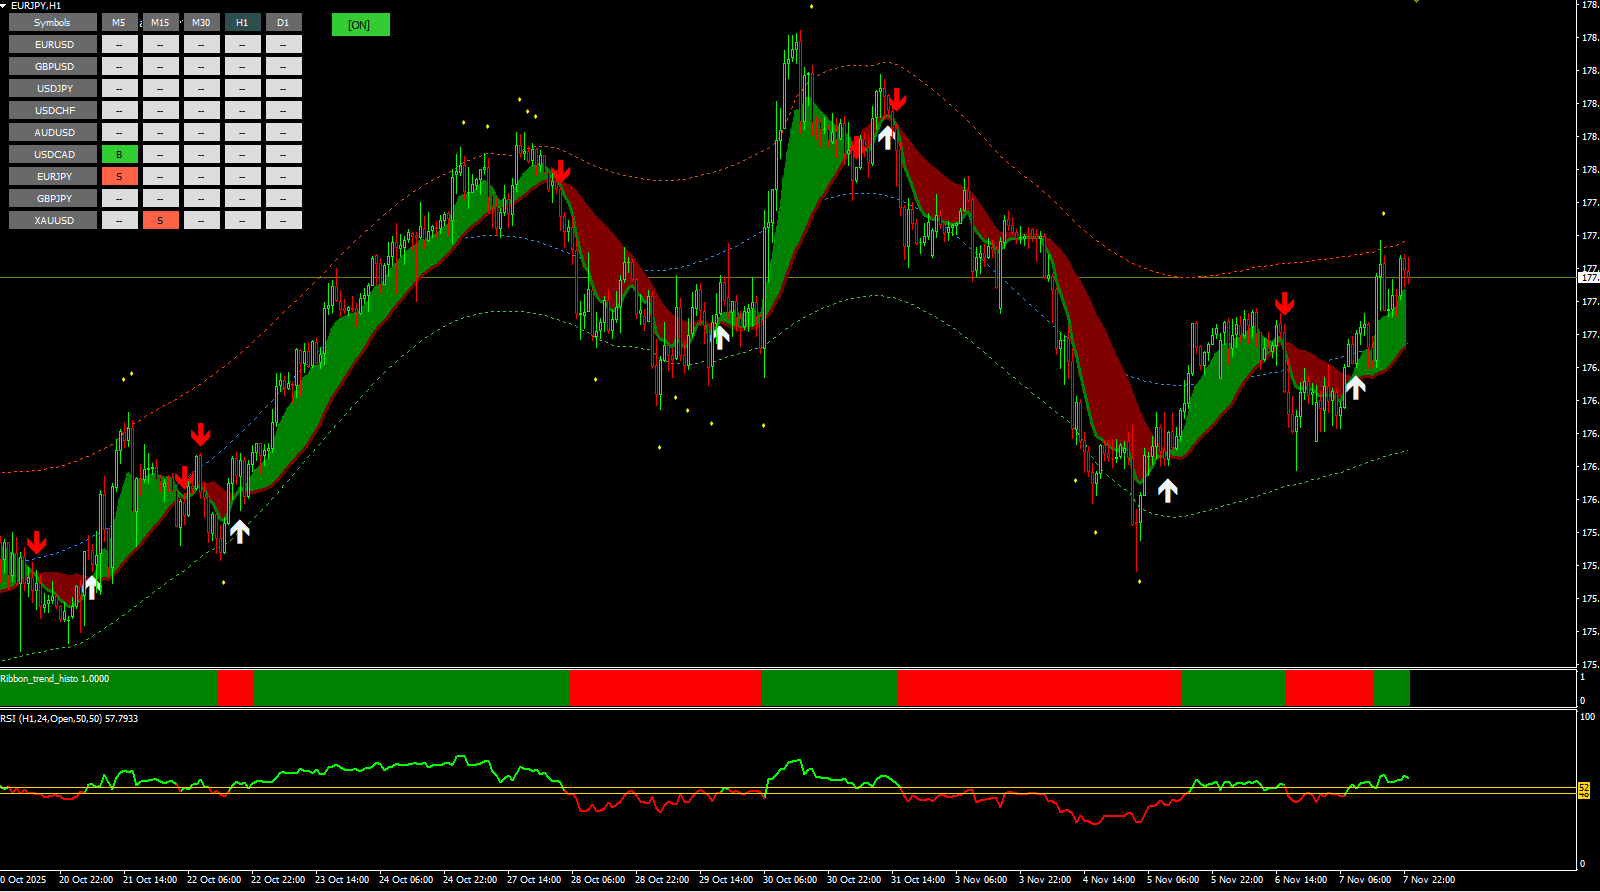The height and width of the screenshot is (892, 1600).
Task: Click the USDCHF M15 signal cell
Action: (160, 110)
